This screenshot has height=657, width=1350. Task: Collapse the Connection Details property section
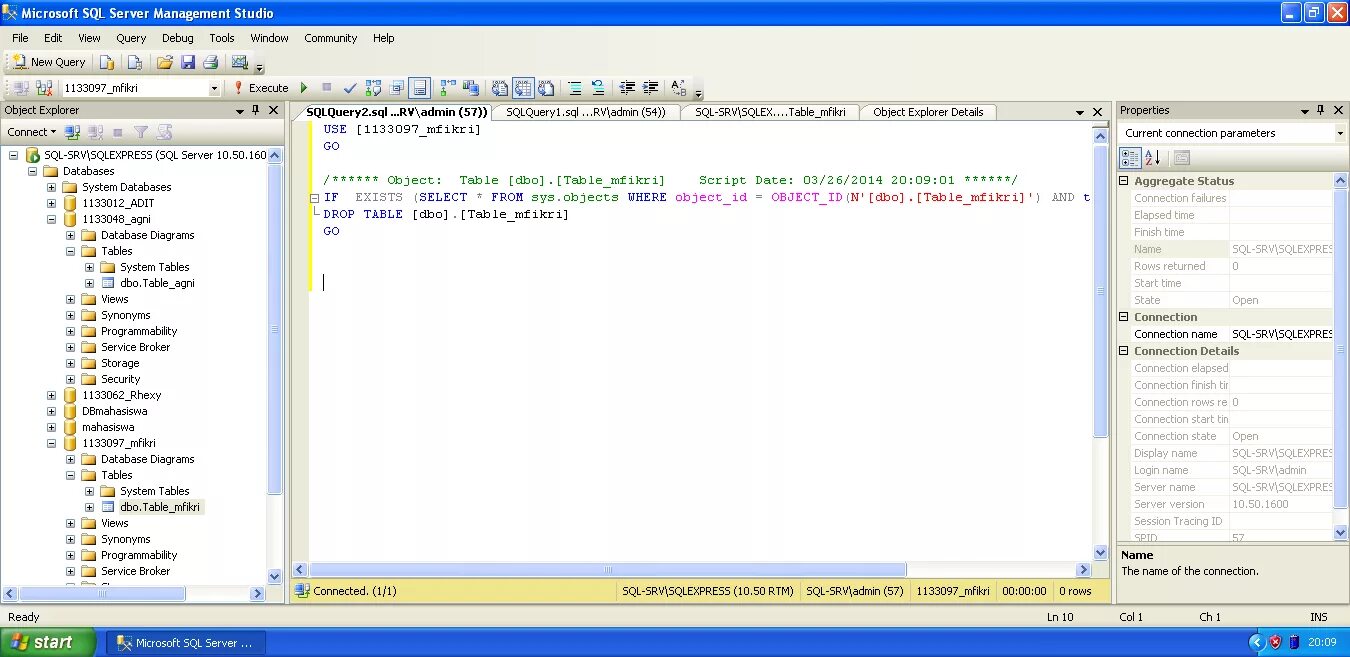(x=1124, y=351)
